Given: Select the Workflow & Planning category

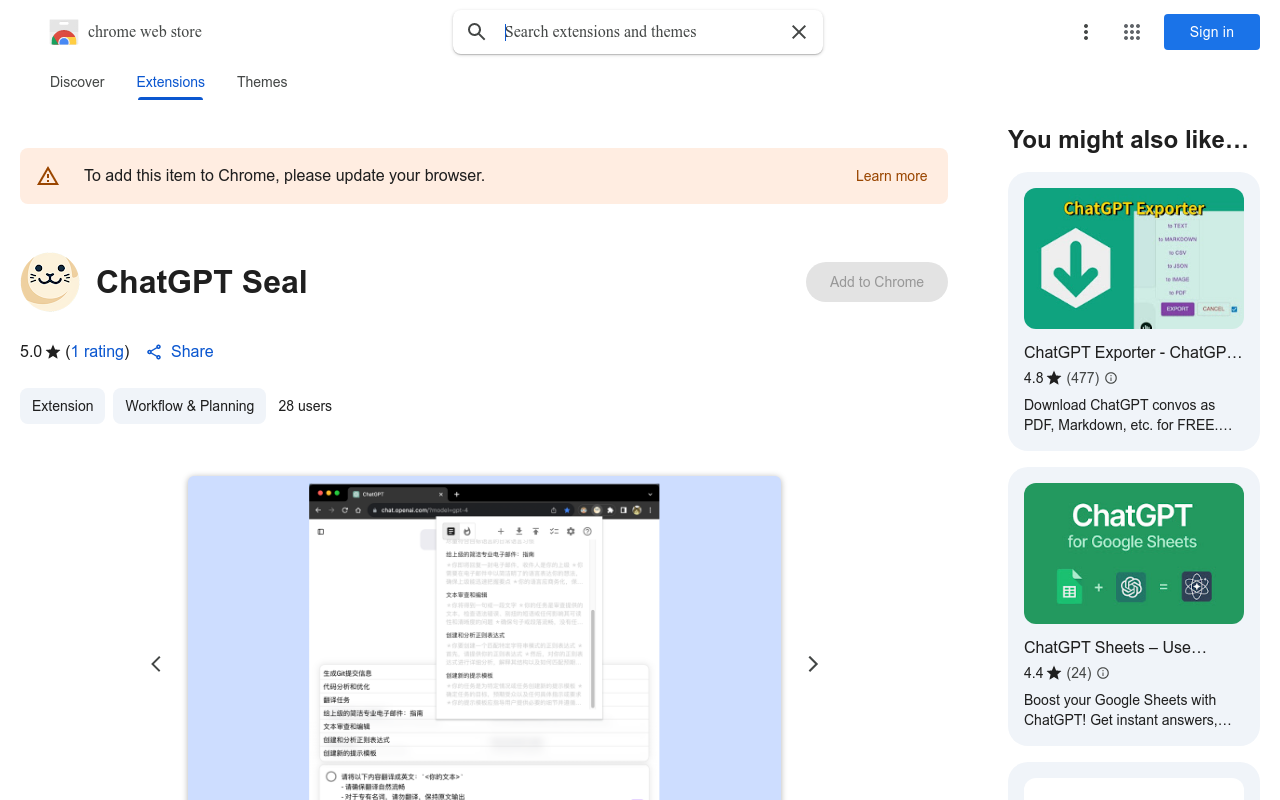Looking at the screenshot, I should click(x=189, y=406).
